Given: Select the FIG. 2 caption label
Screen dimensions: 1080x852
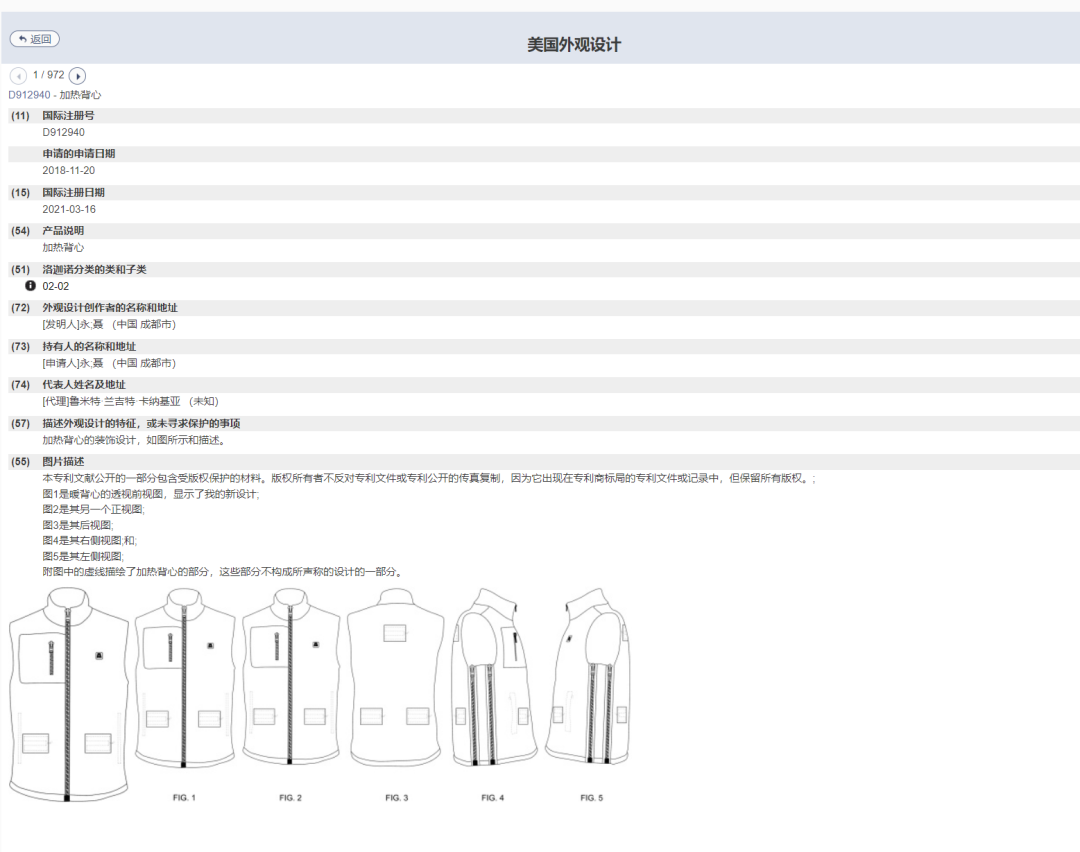Looking at the screenshot, I should coord(290,798).
